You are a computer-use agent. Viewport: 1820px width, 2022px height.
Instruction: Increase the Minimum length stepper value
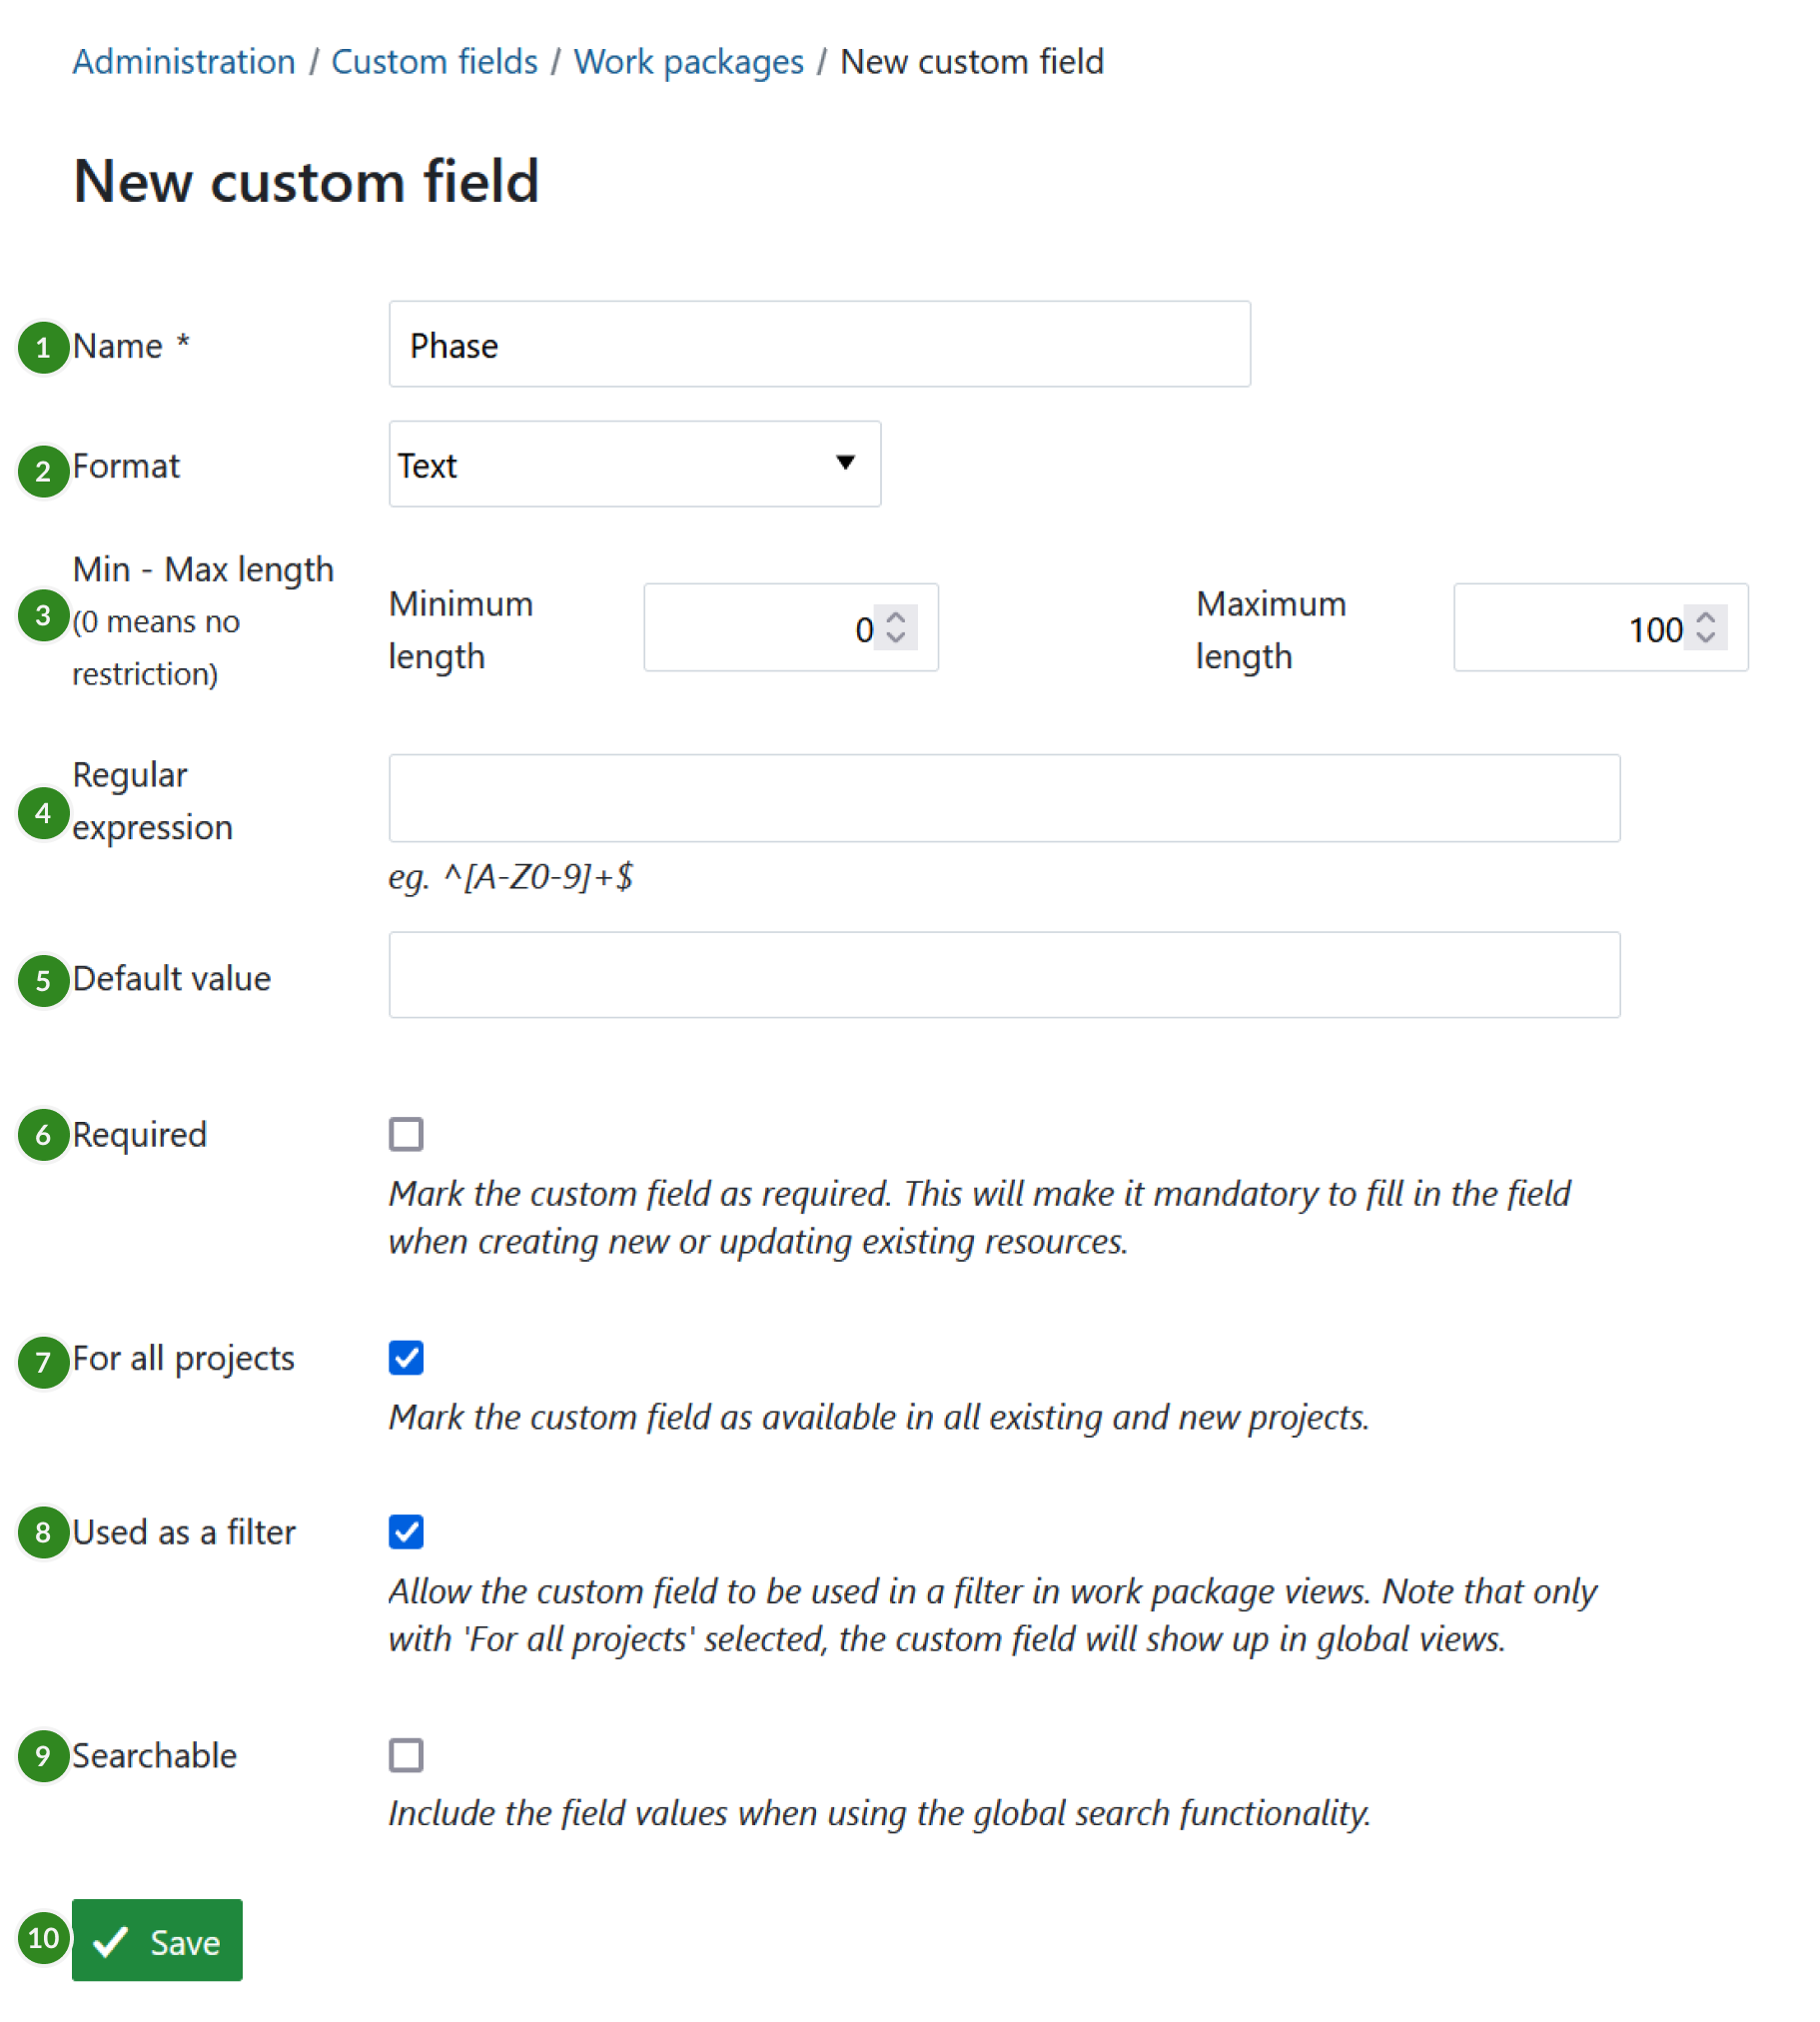click(896, 618)
